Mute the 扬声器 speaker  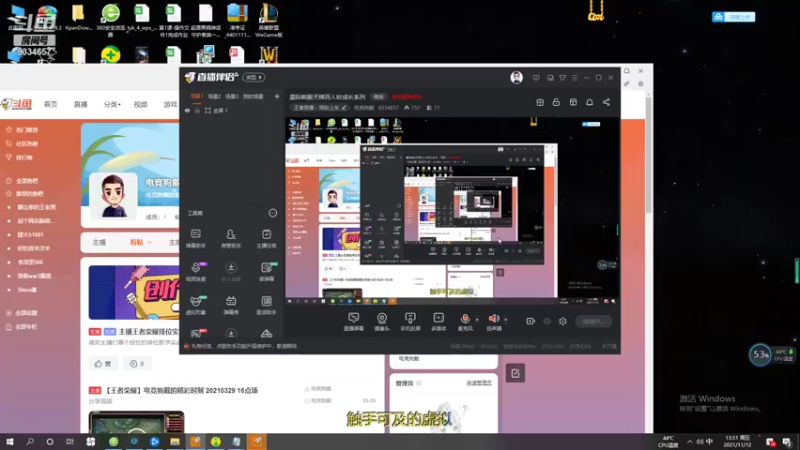pos(493,322)
